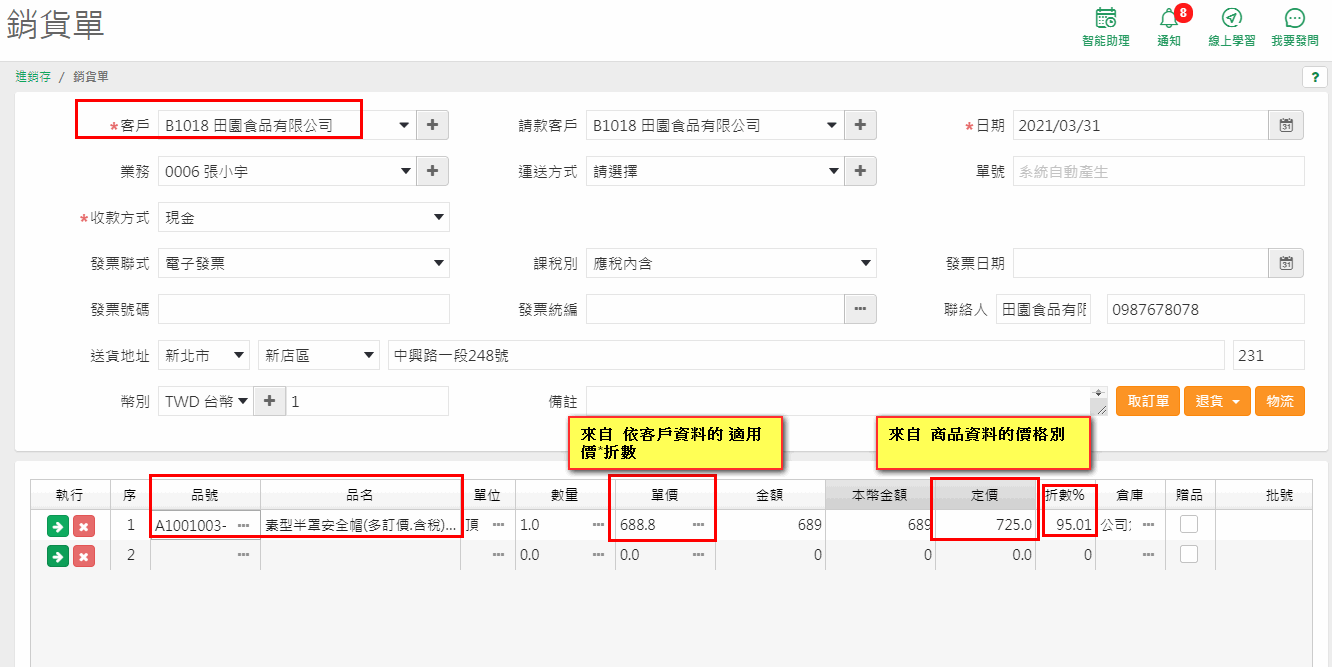The image size is (1332, 667).
Task: Expand the 發票聯式 dropdown
Action: pos(438,264)
